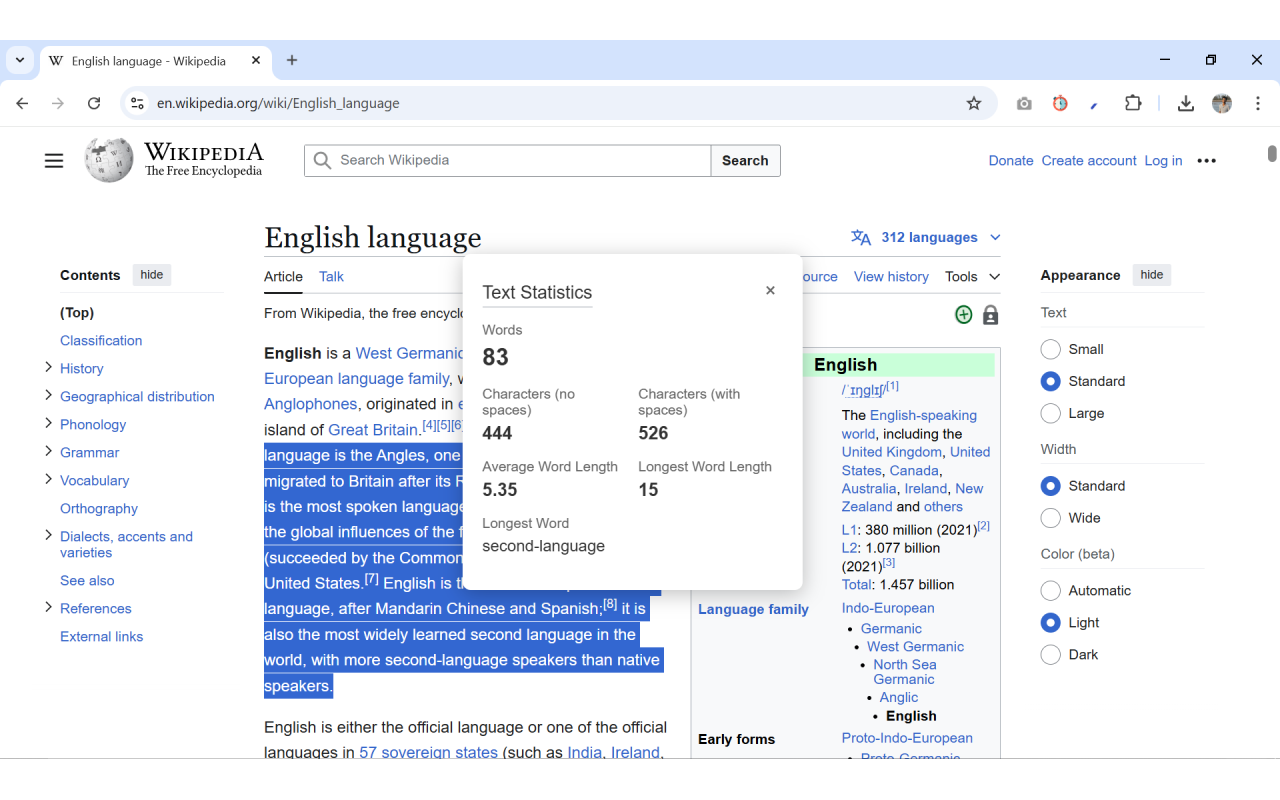Select Standard page width

coord(1050,486)
